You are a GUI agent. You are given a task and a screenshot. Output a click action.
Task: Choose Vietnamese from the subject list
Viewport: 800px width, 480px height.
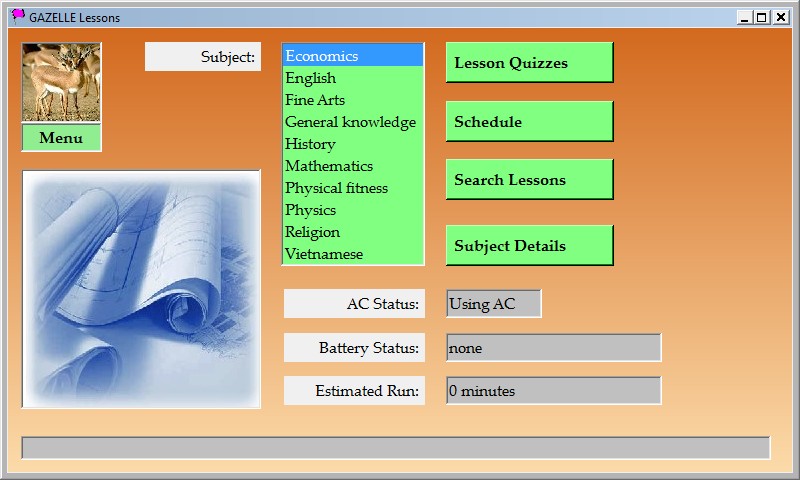(353, 254)
